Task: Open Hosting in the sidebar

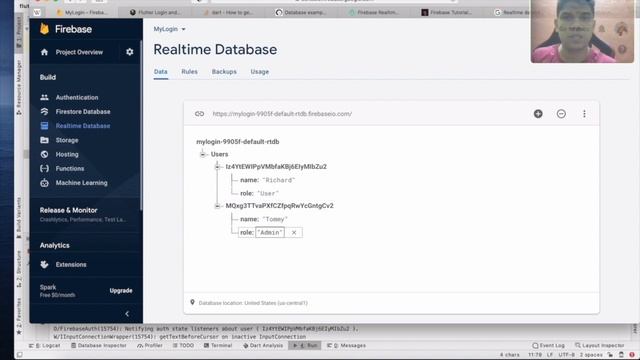Action: (x=67, y=154)
